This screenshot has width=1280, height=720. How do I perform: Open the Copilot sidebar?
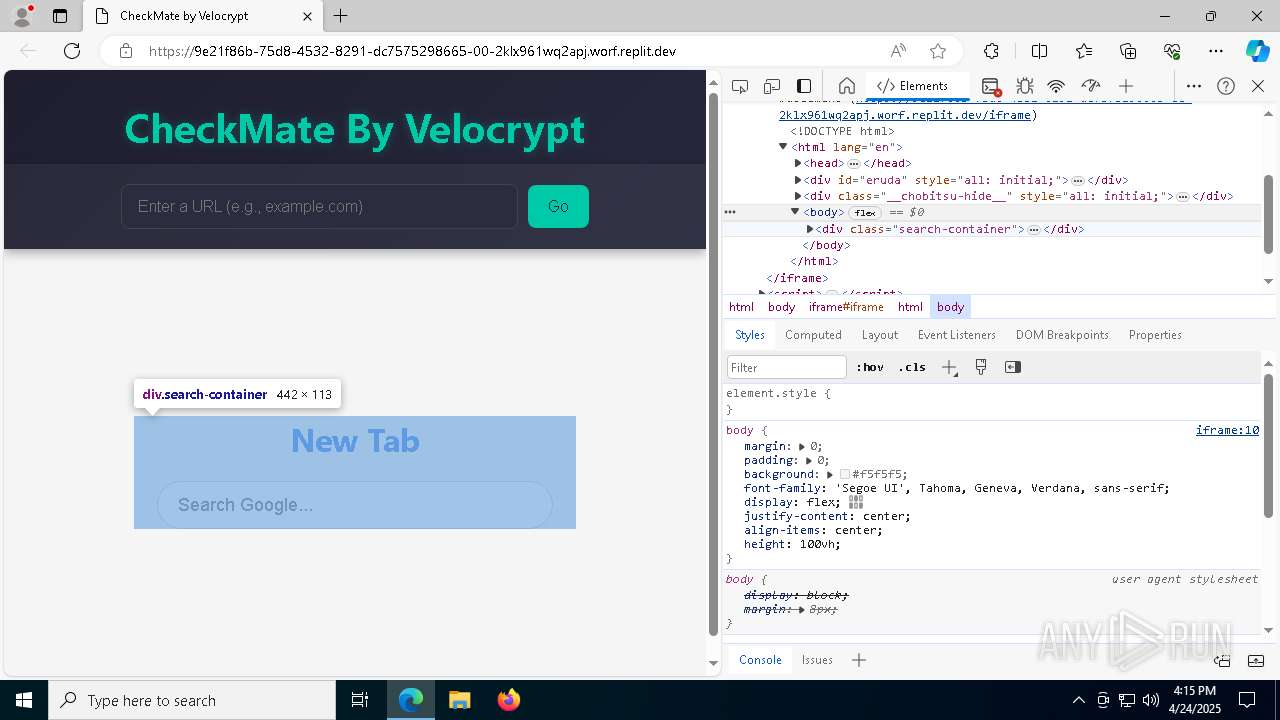pos(1257,51)
